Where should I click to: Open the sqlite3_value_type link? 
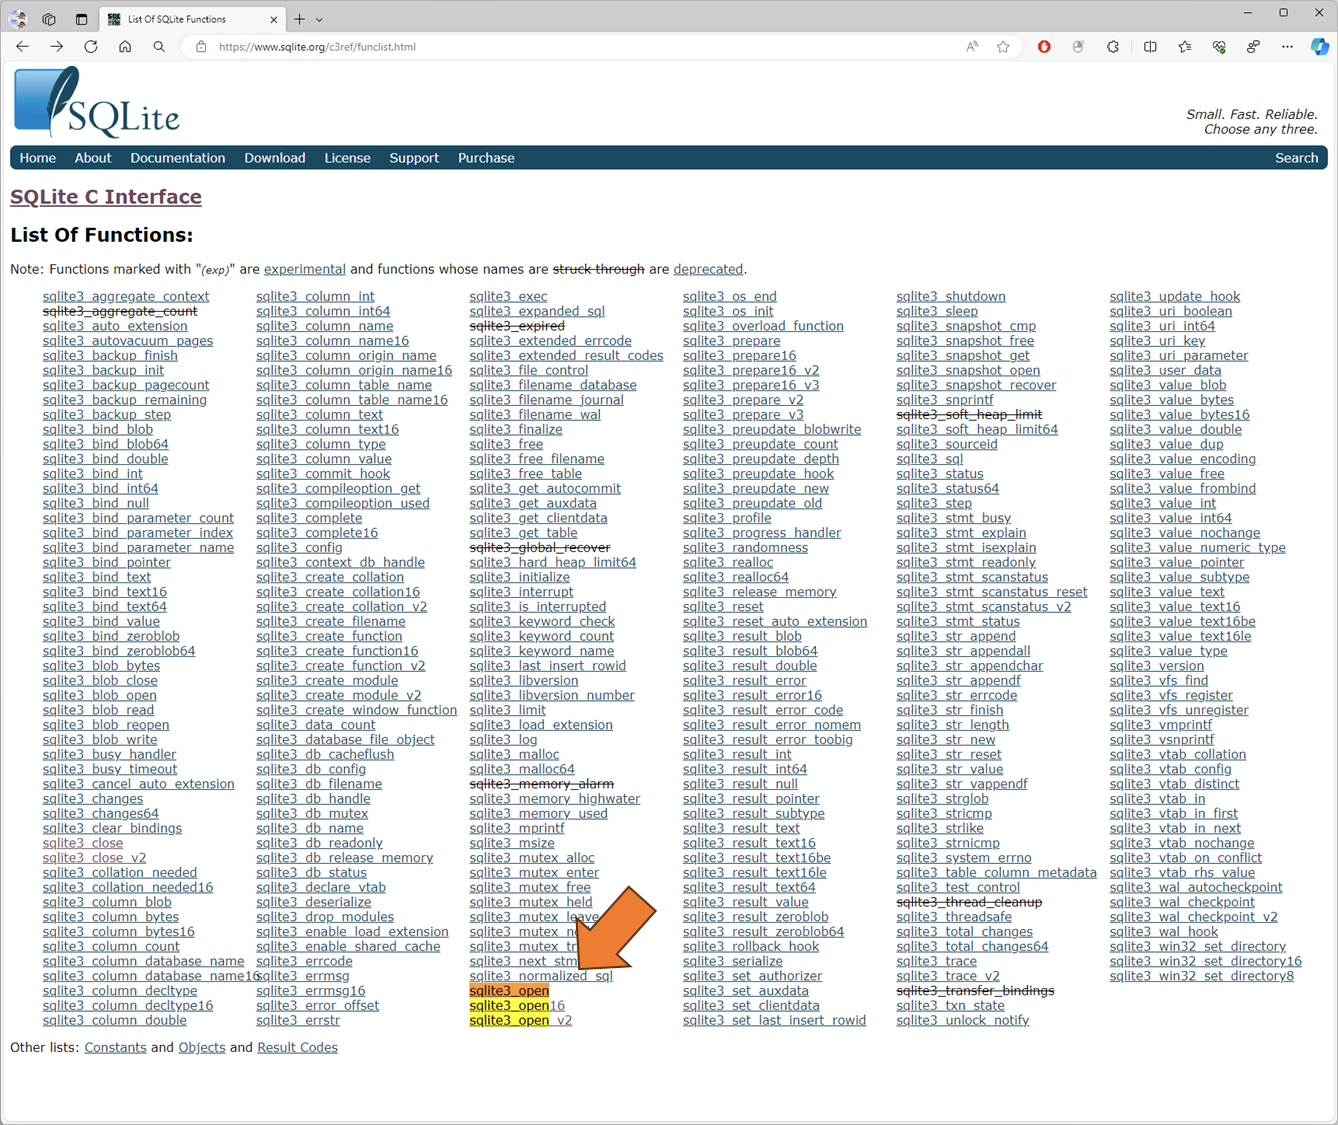click(1169, 652)
